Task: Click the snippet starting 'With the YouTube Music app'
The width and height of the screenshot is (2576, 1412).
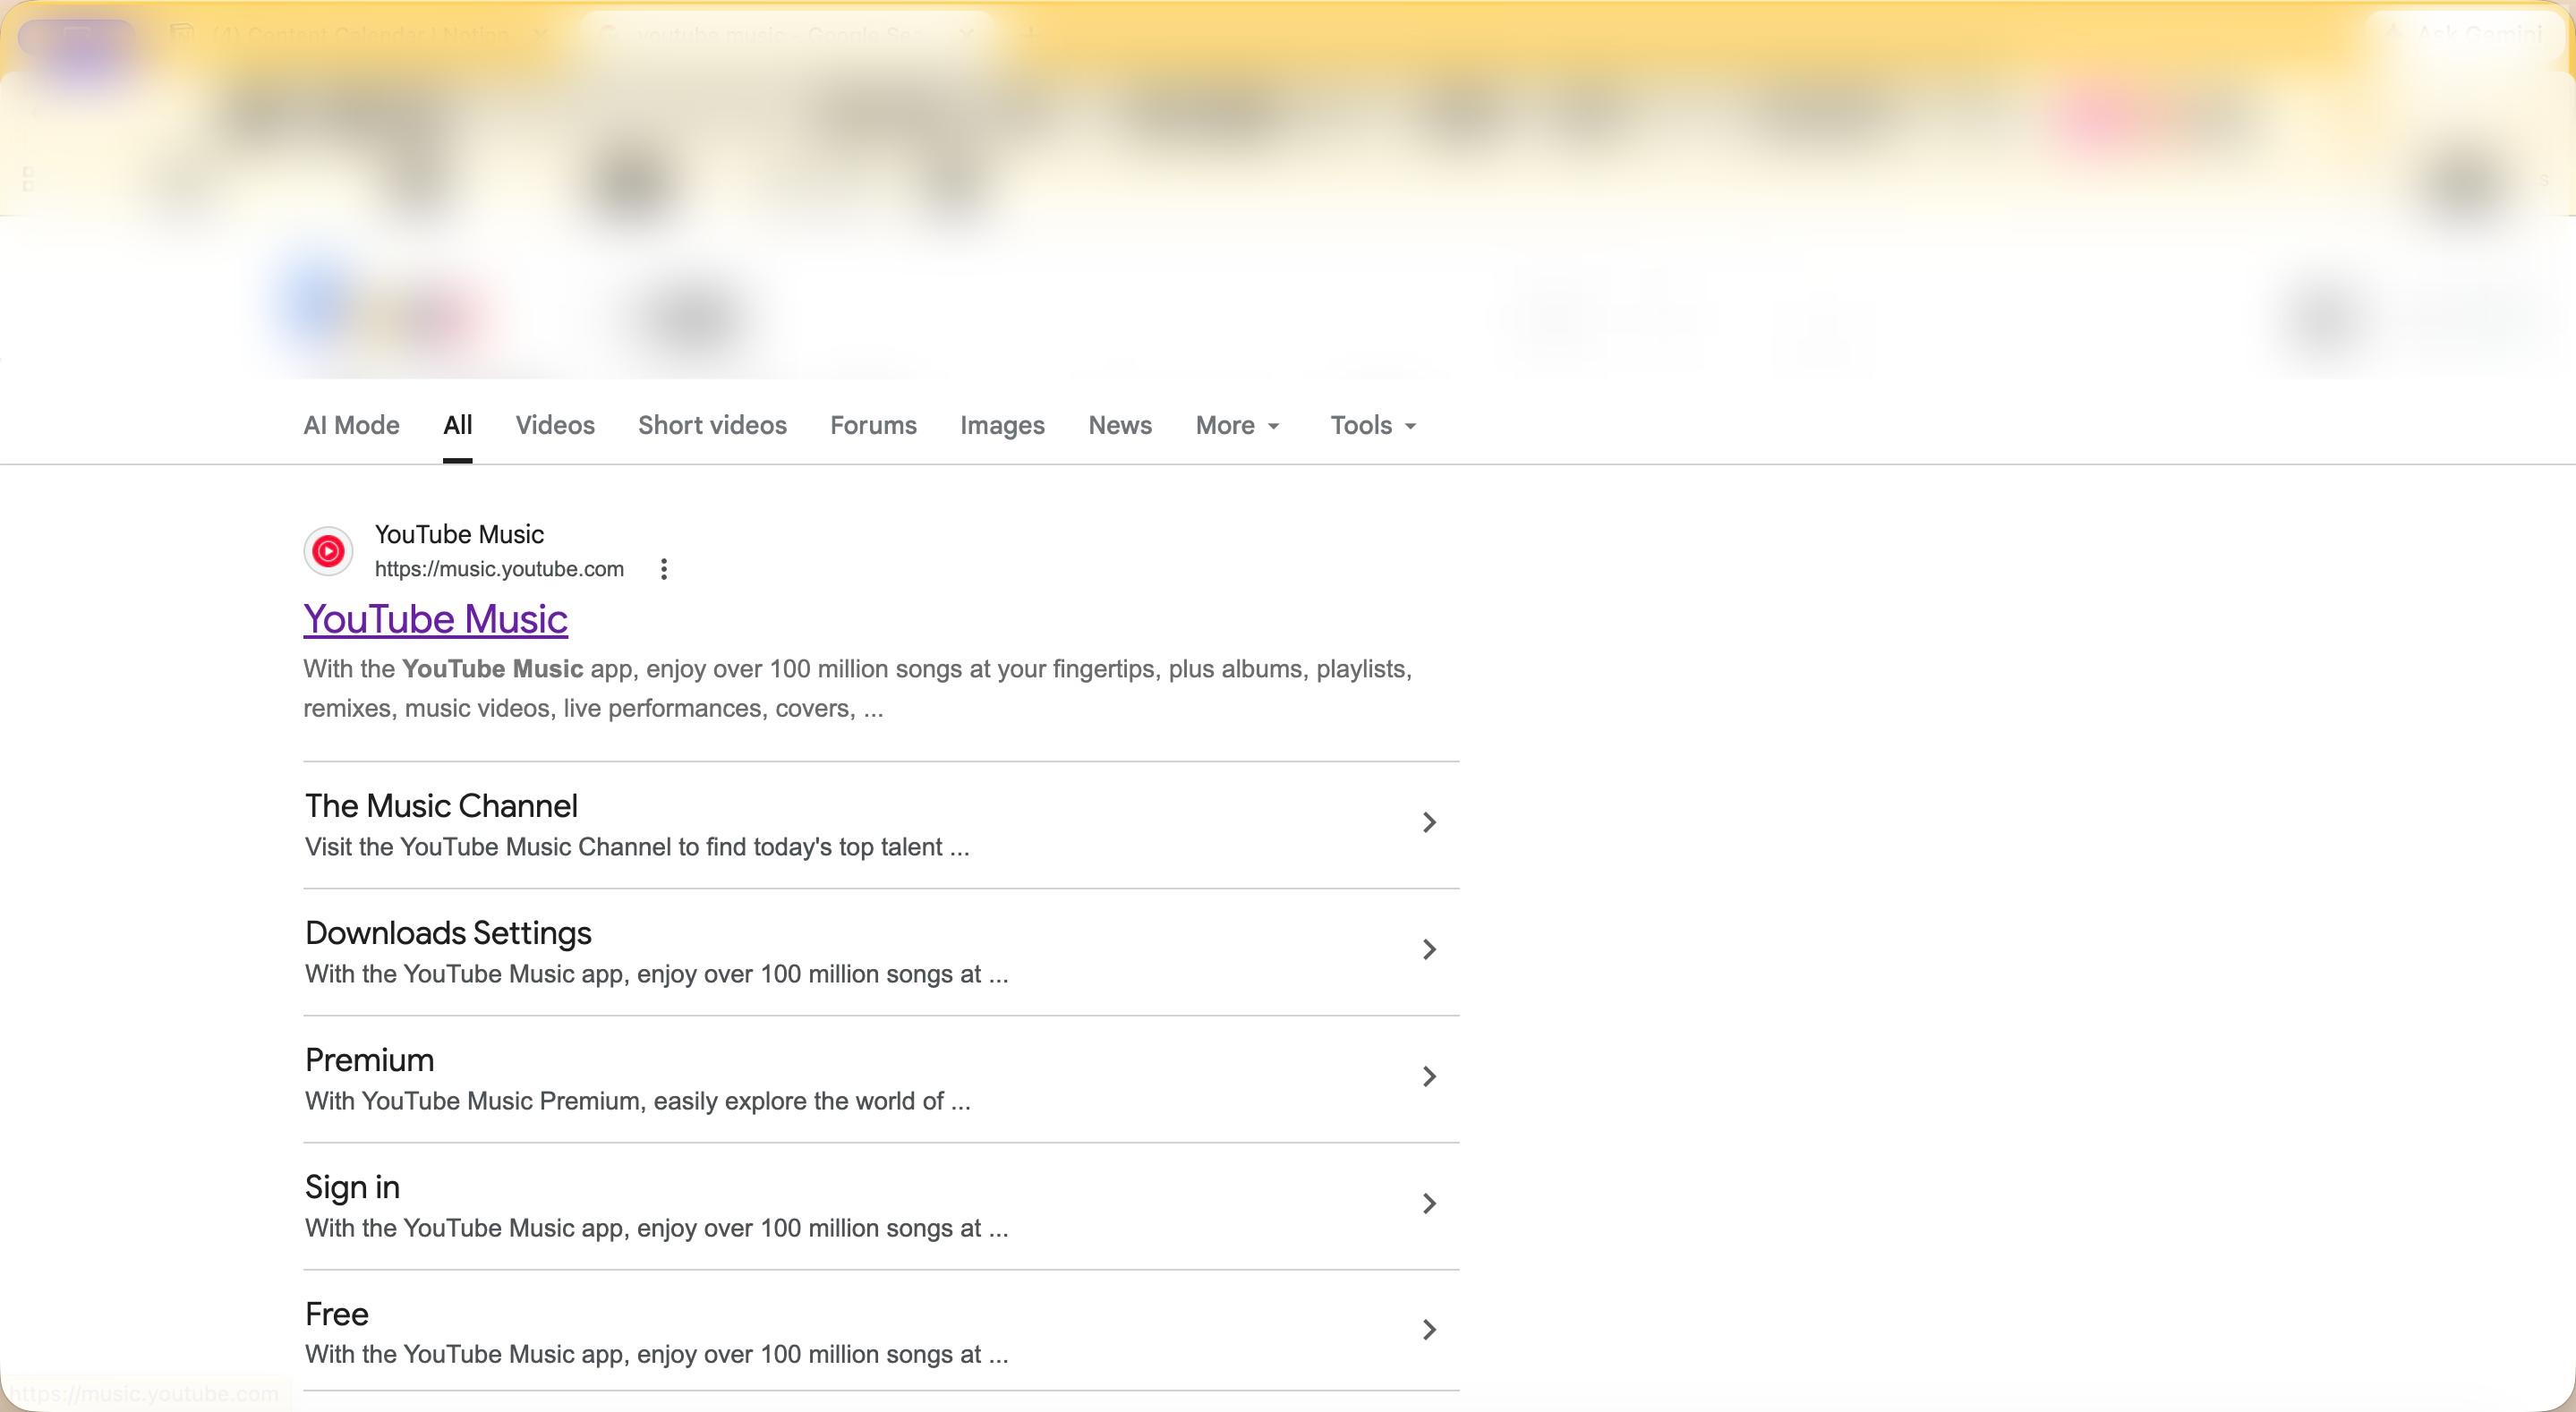Action: click(858, 688)
